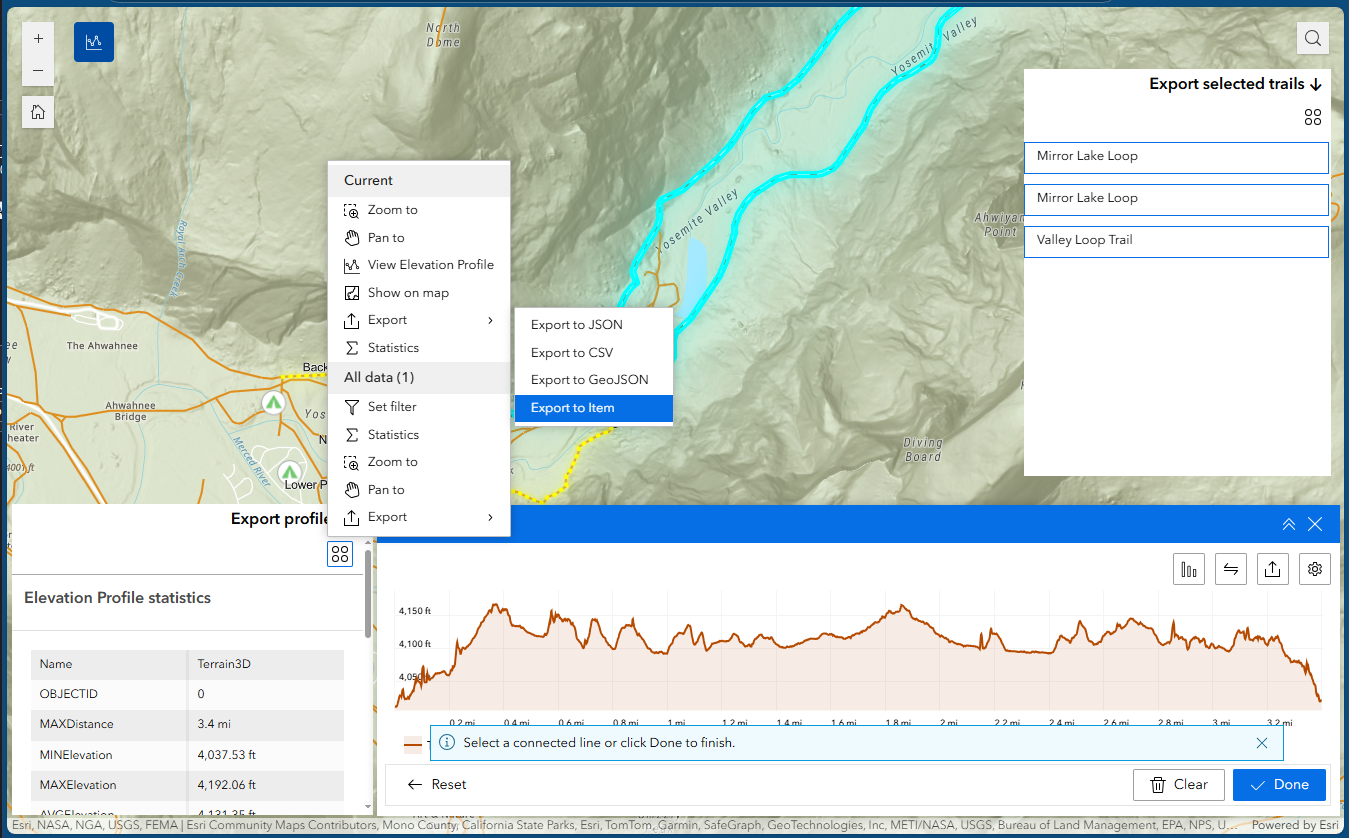Export the elevation profile chart

[1272, 568]
